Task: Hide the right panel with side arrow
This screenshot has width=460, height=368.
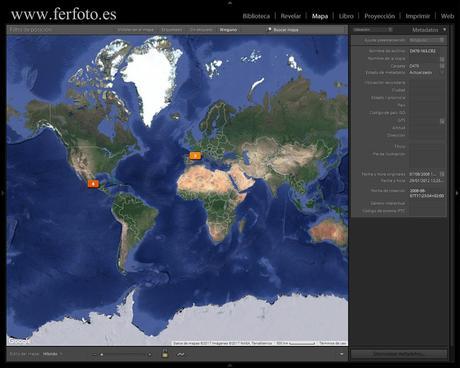Action: (x=457, y=193)
